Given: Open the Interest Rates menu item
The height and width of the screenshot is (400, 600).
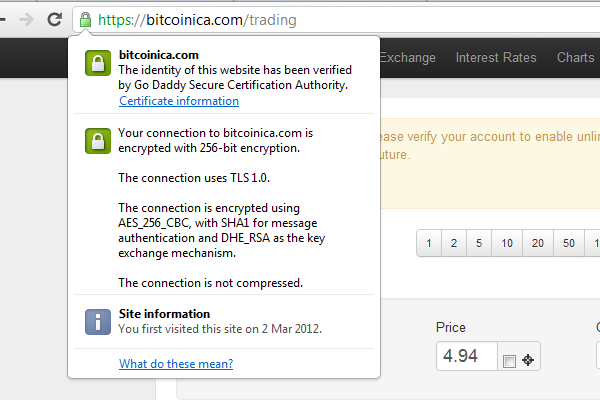Looking at the screenshot, I should point(496,57).
